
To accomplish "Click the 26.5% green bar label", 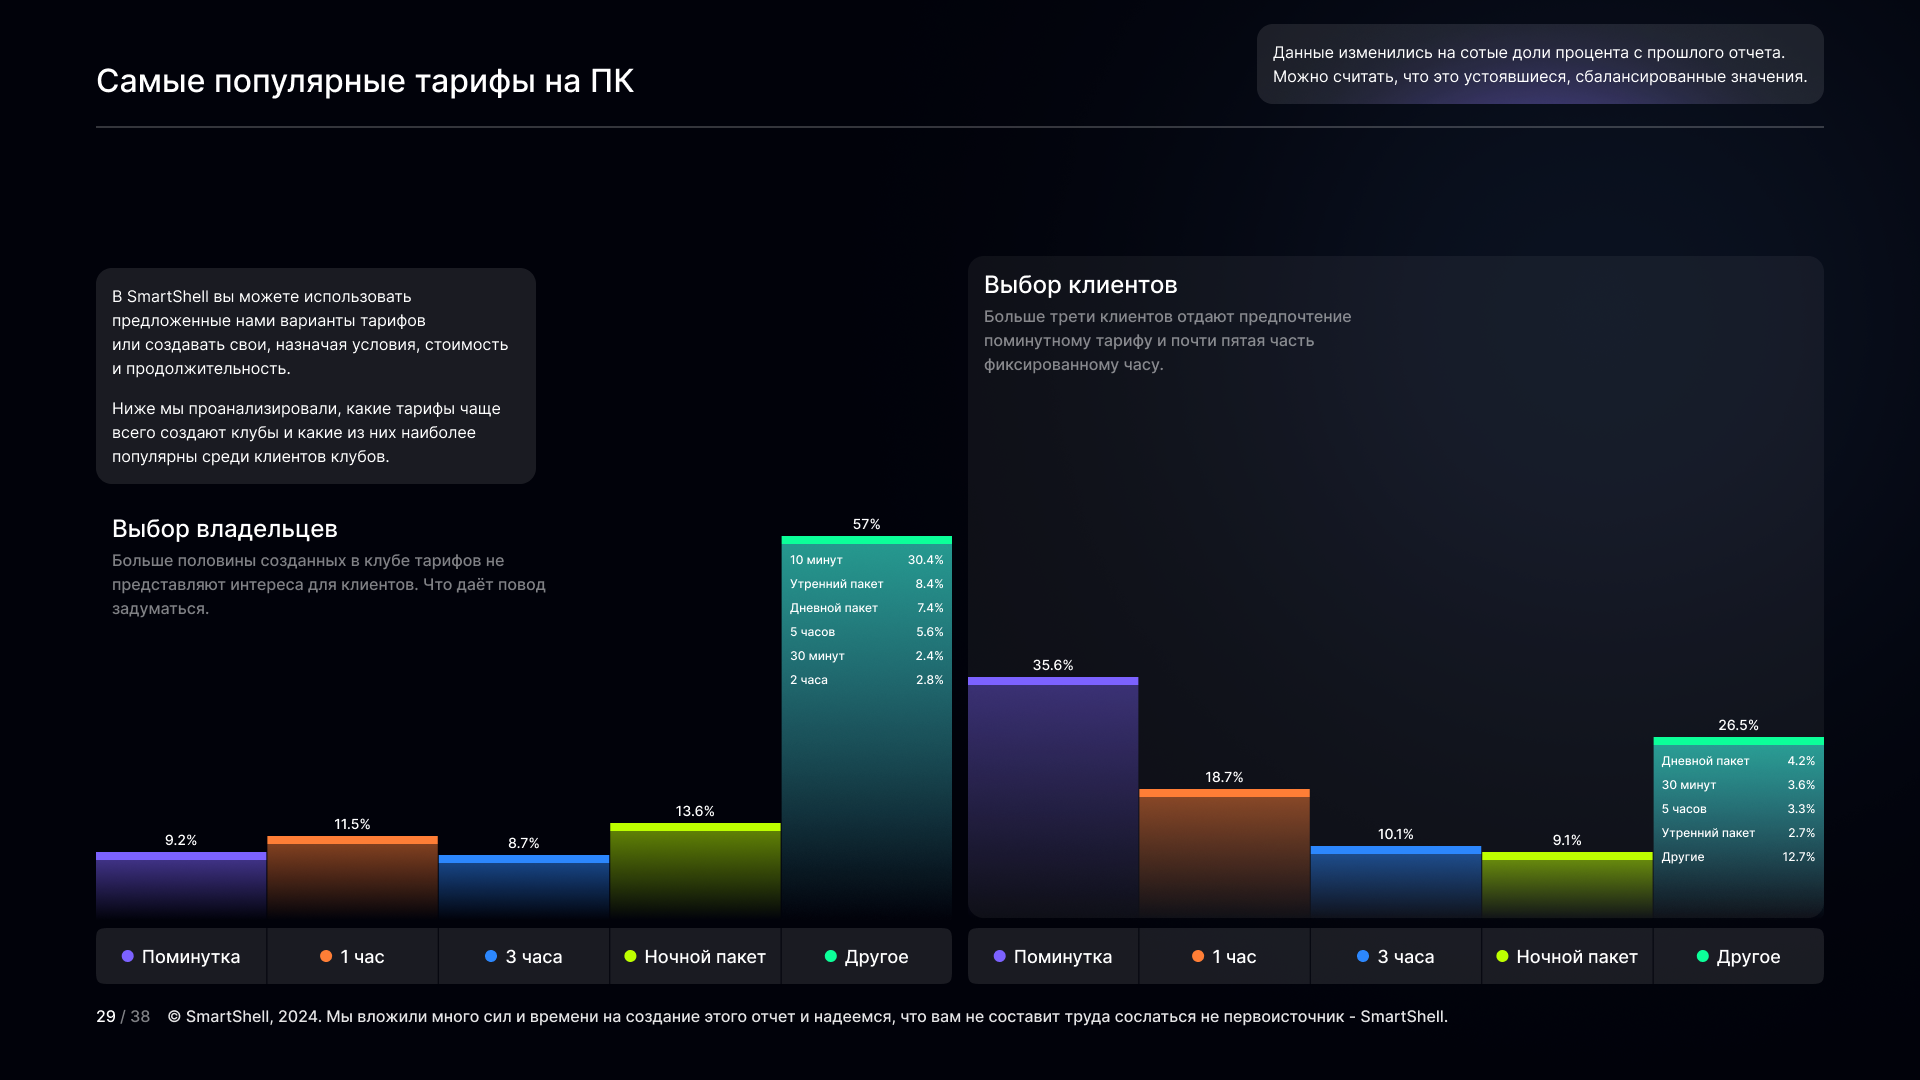I will tap(1738, 725).
